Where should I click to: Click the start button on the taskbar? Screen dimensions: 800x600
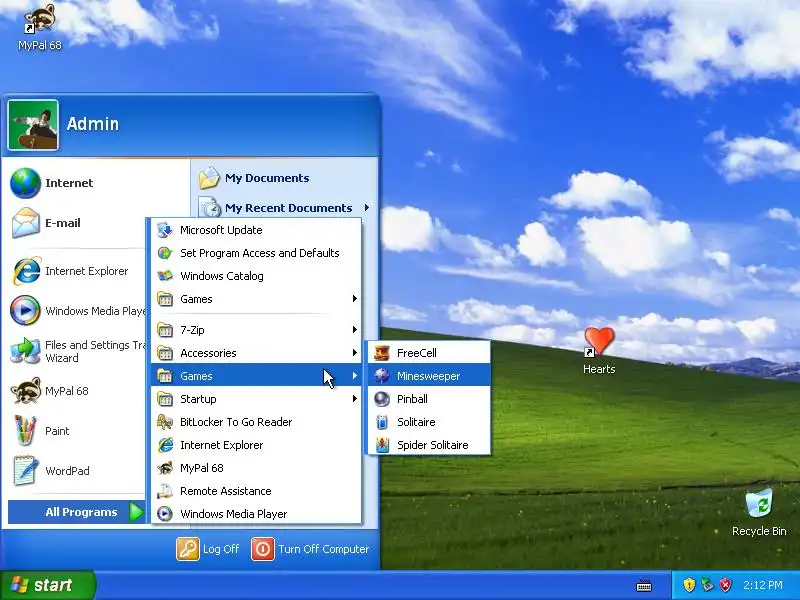click(x=47, y=585)
